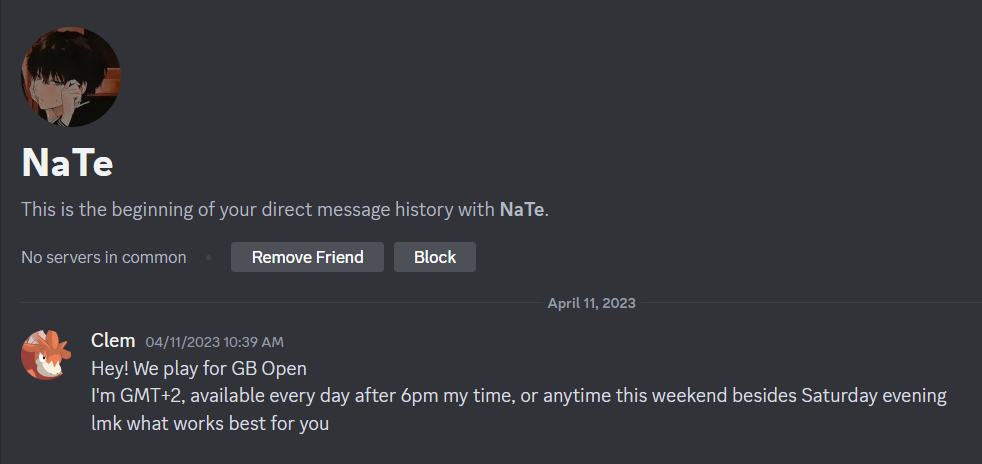Click the April 11, 2023 date divider
The image size is (982, 464).
(591, 303)
